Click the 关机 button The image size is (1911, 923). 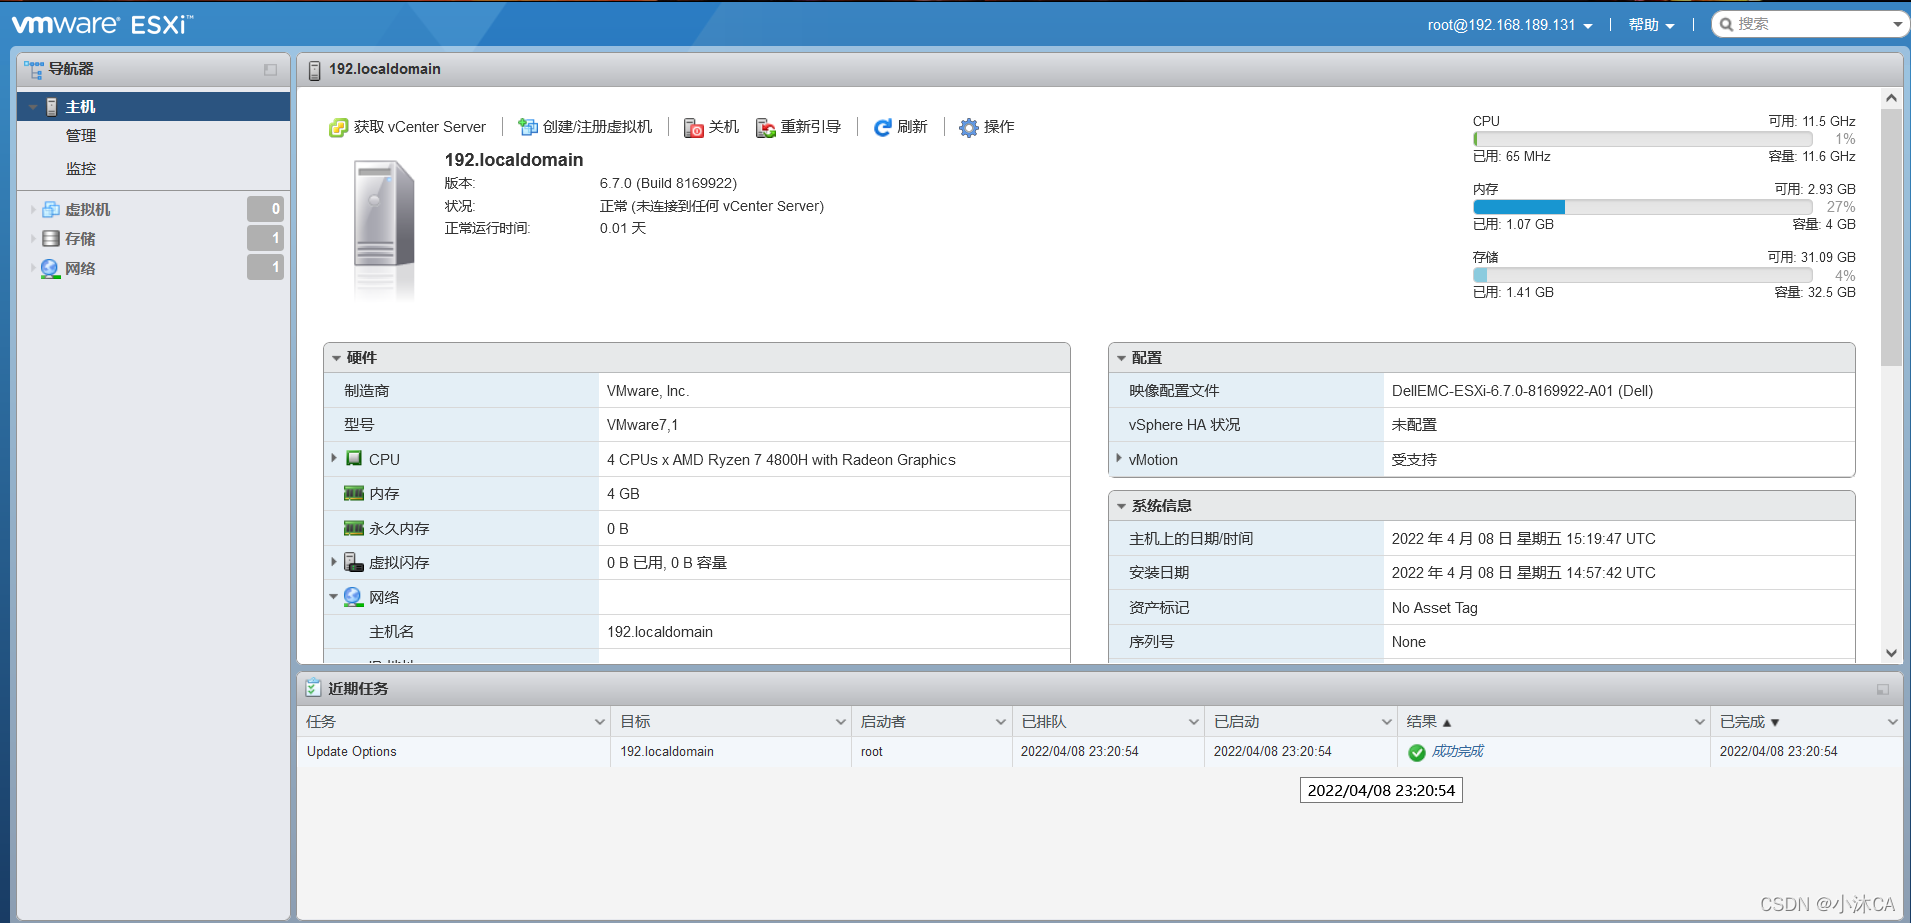click(x=712, y=127)
